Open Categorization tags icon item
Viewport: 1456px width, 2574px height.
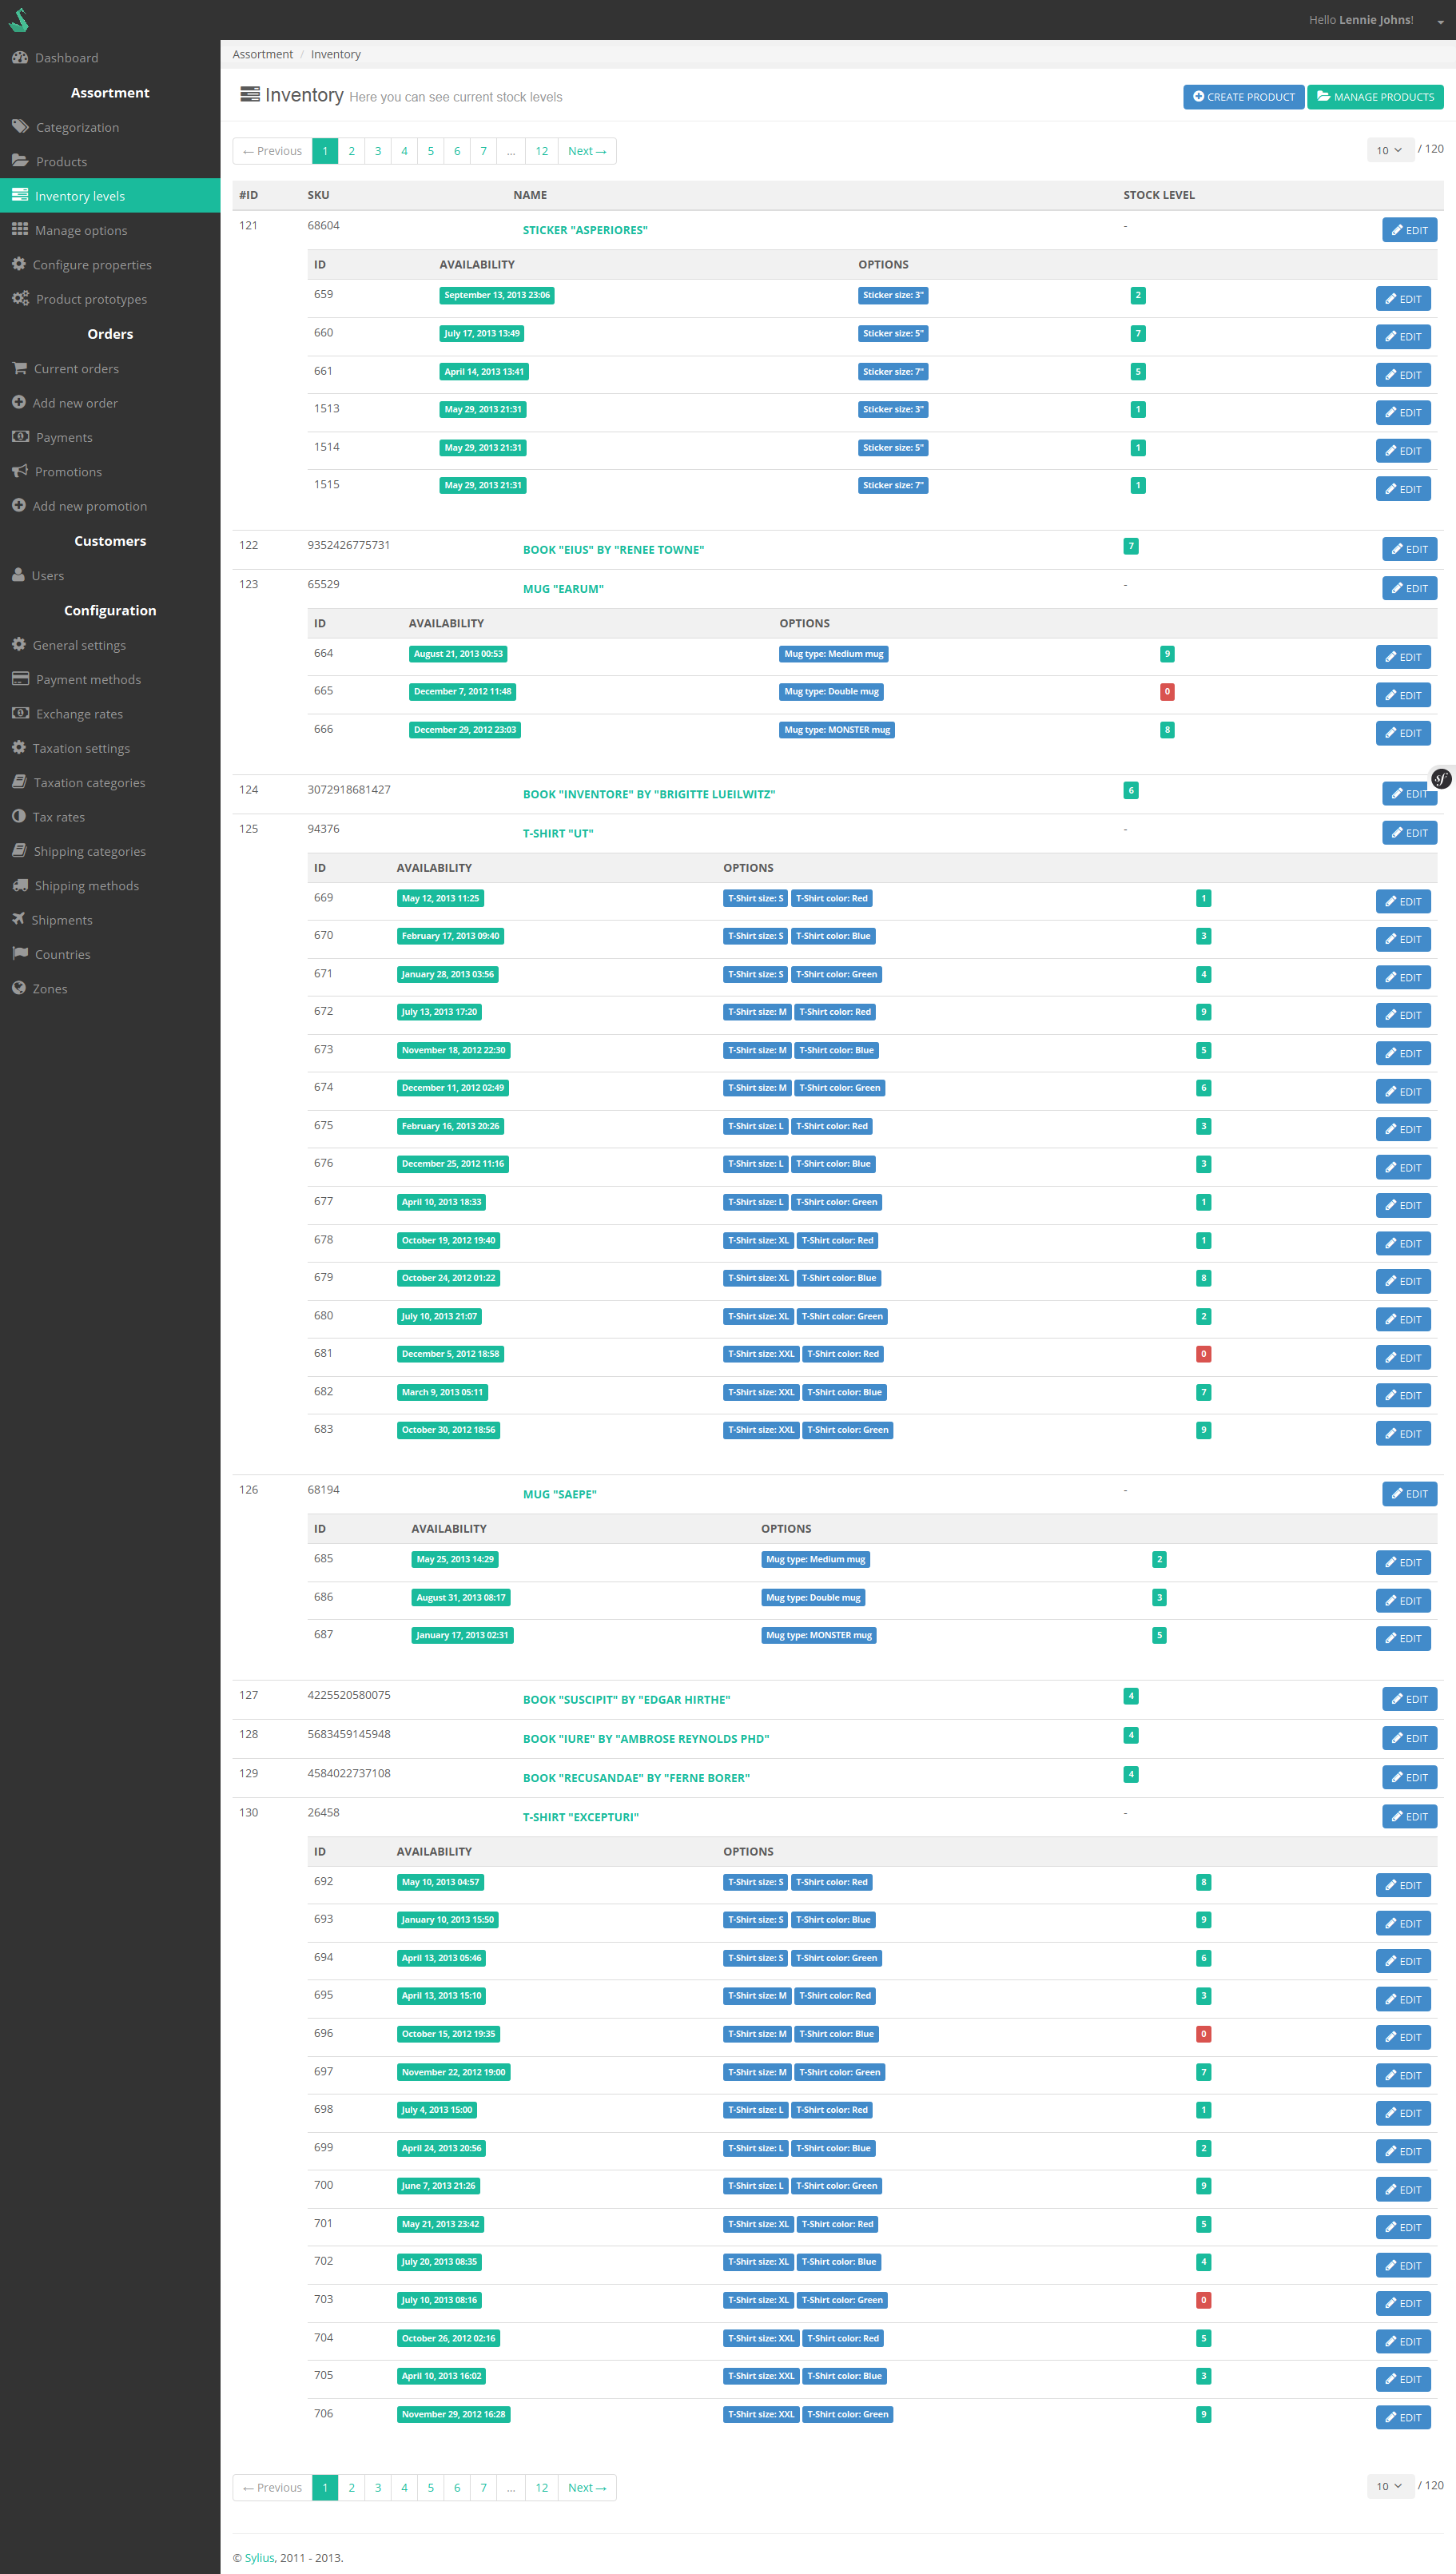tap(110, 127)
